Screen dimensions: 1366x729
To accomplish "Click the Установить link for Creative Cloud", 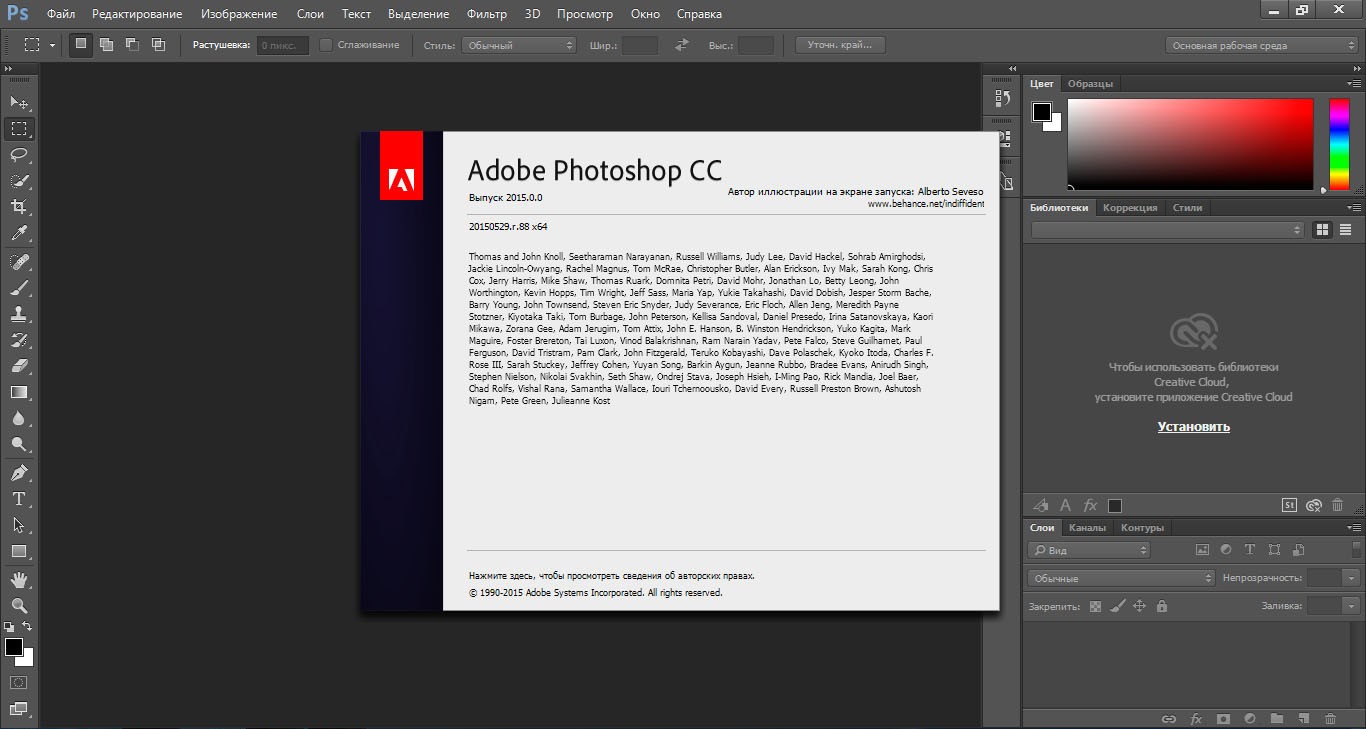I will (x=1192, y=426).
